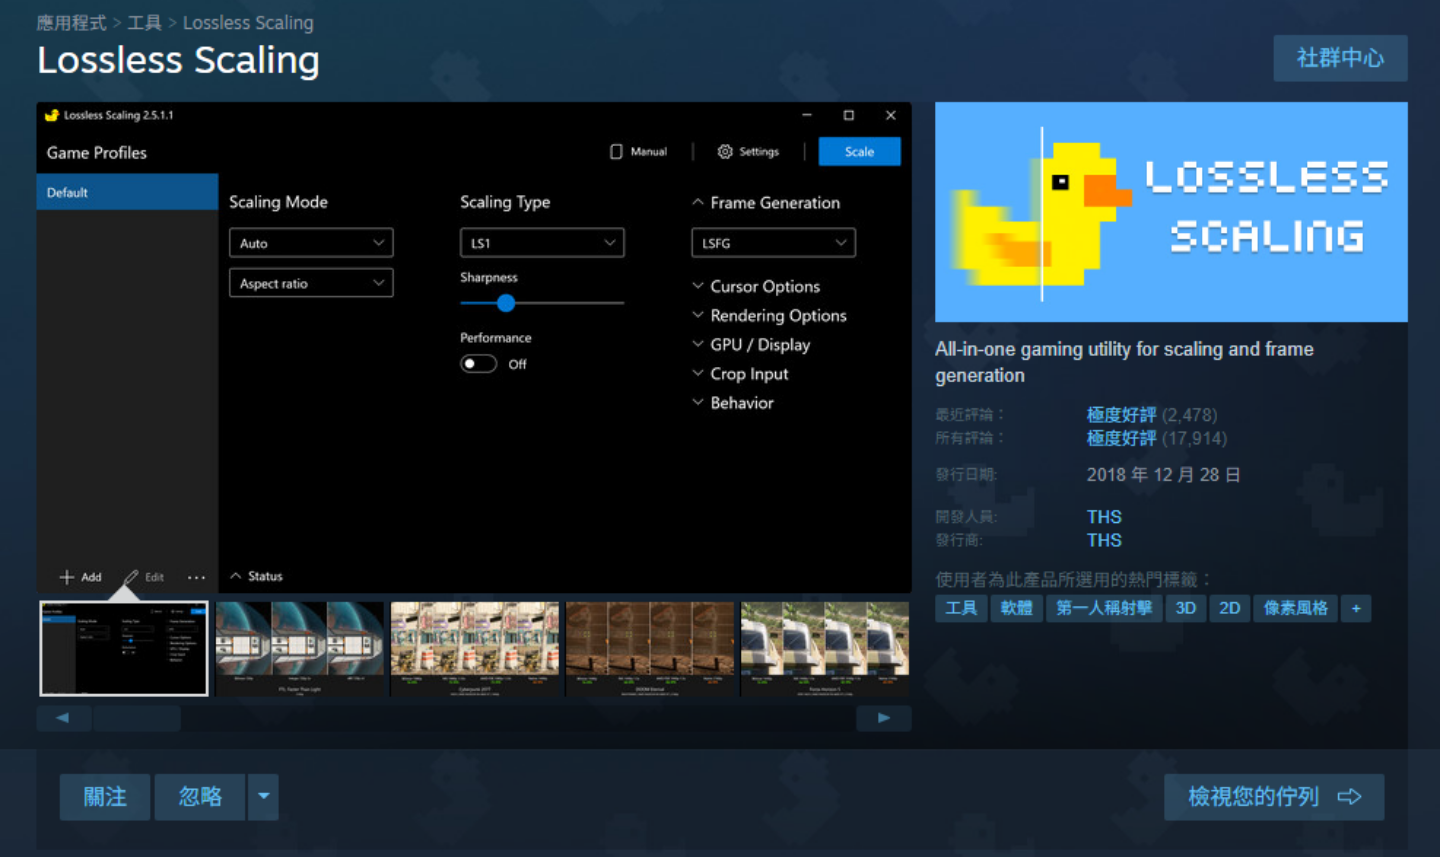Close the Lossless Scaling window
1440x857 pixels.
tap(891, 115)
